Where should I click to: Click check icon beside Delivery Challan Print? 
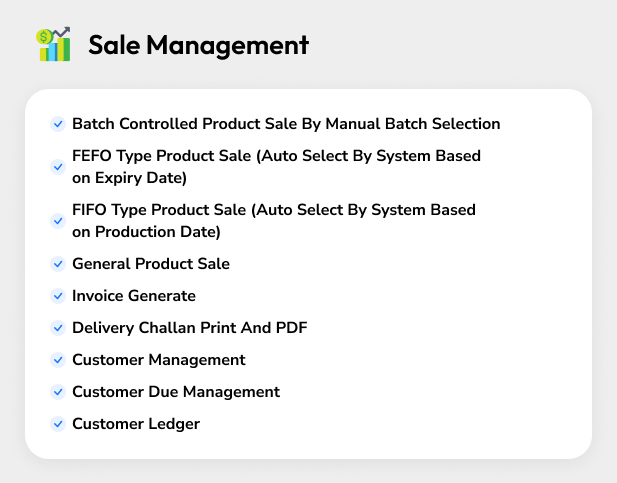coord(58,328)
